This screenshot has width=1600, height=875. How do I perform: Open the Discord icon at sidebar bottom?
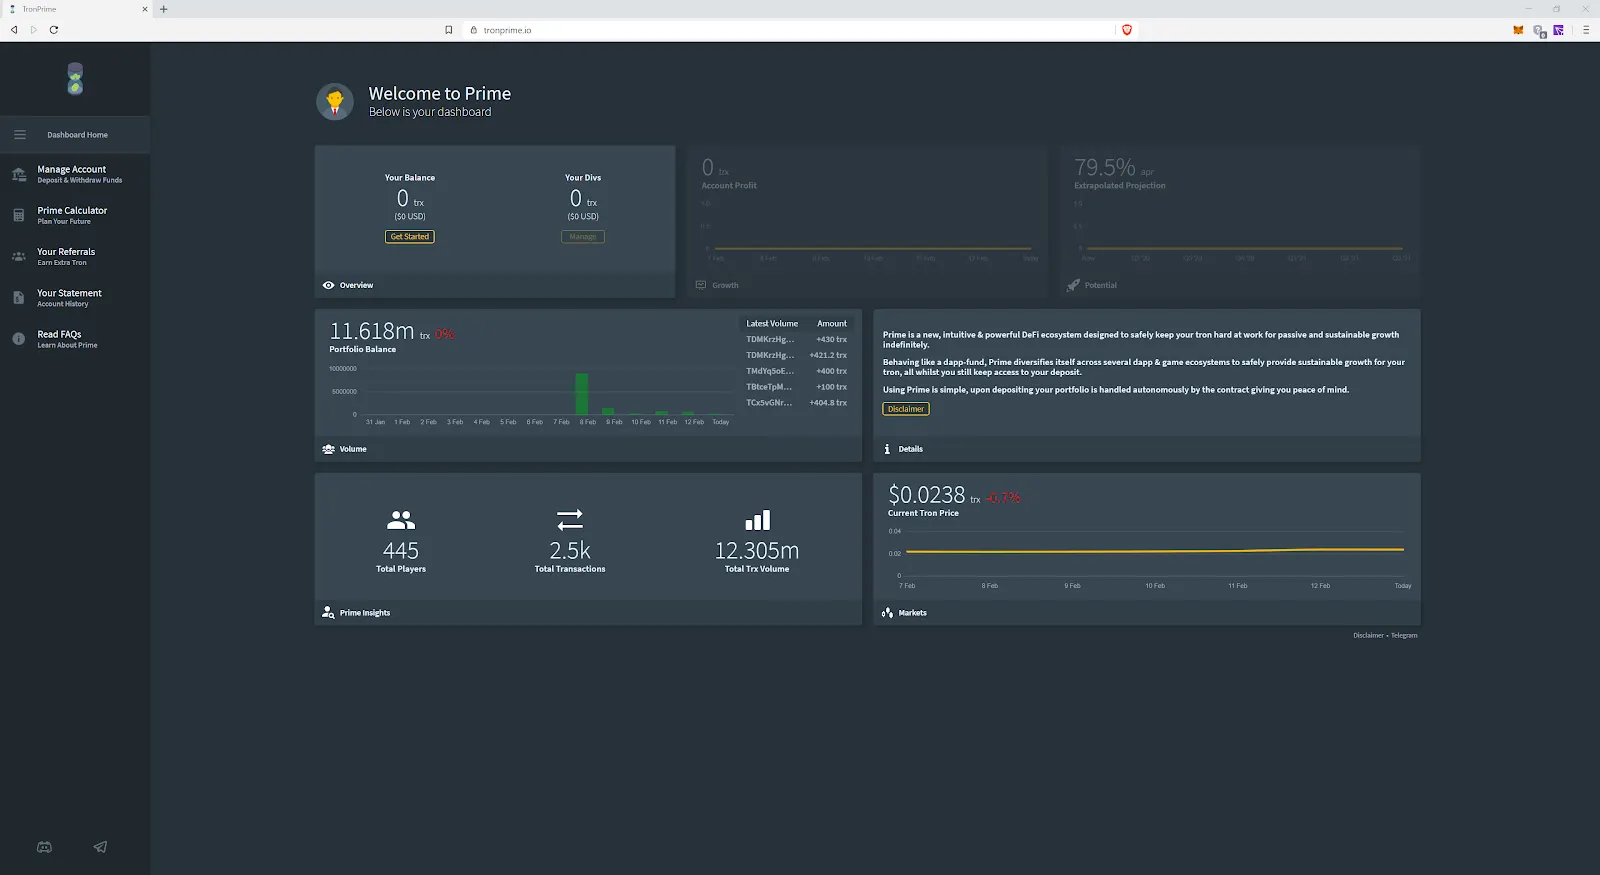[44, 847]
